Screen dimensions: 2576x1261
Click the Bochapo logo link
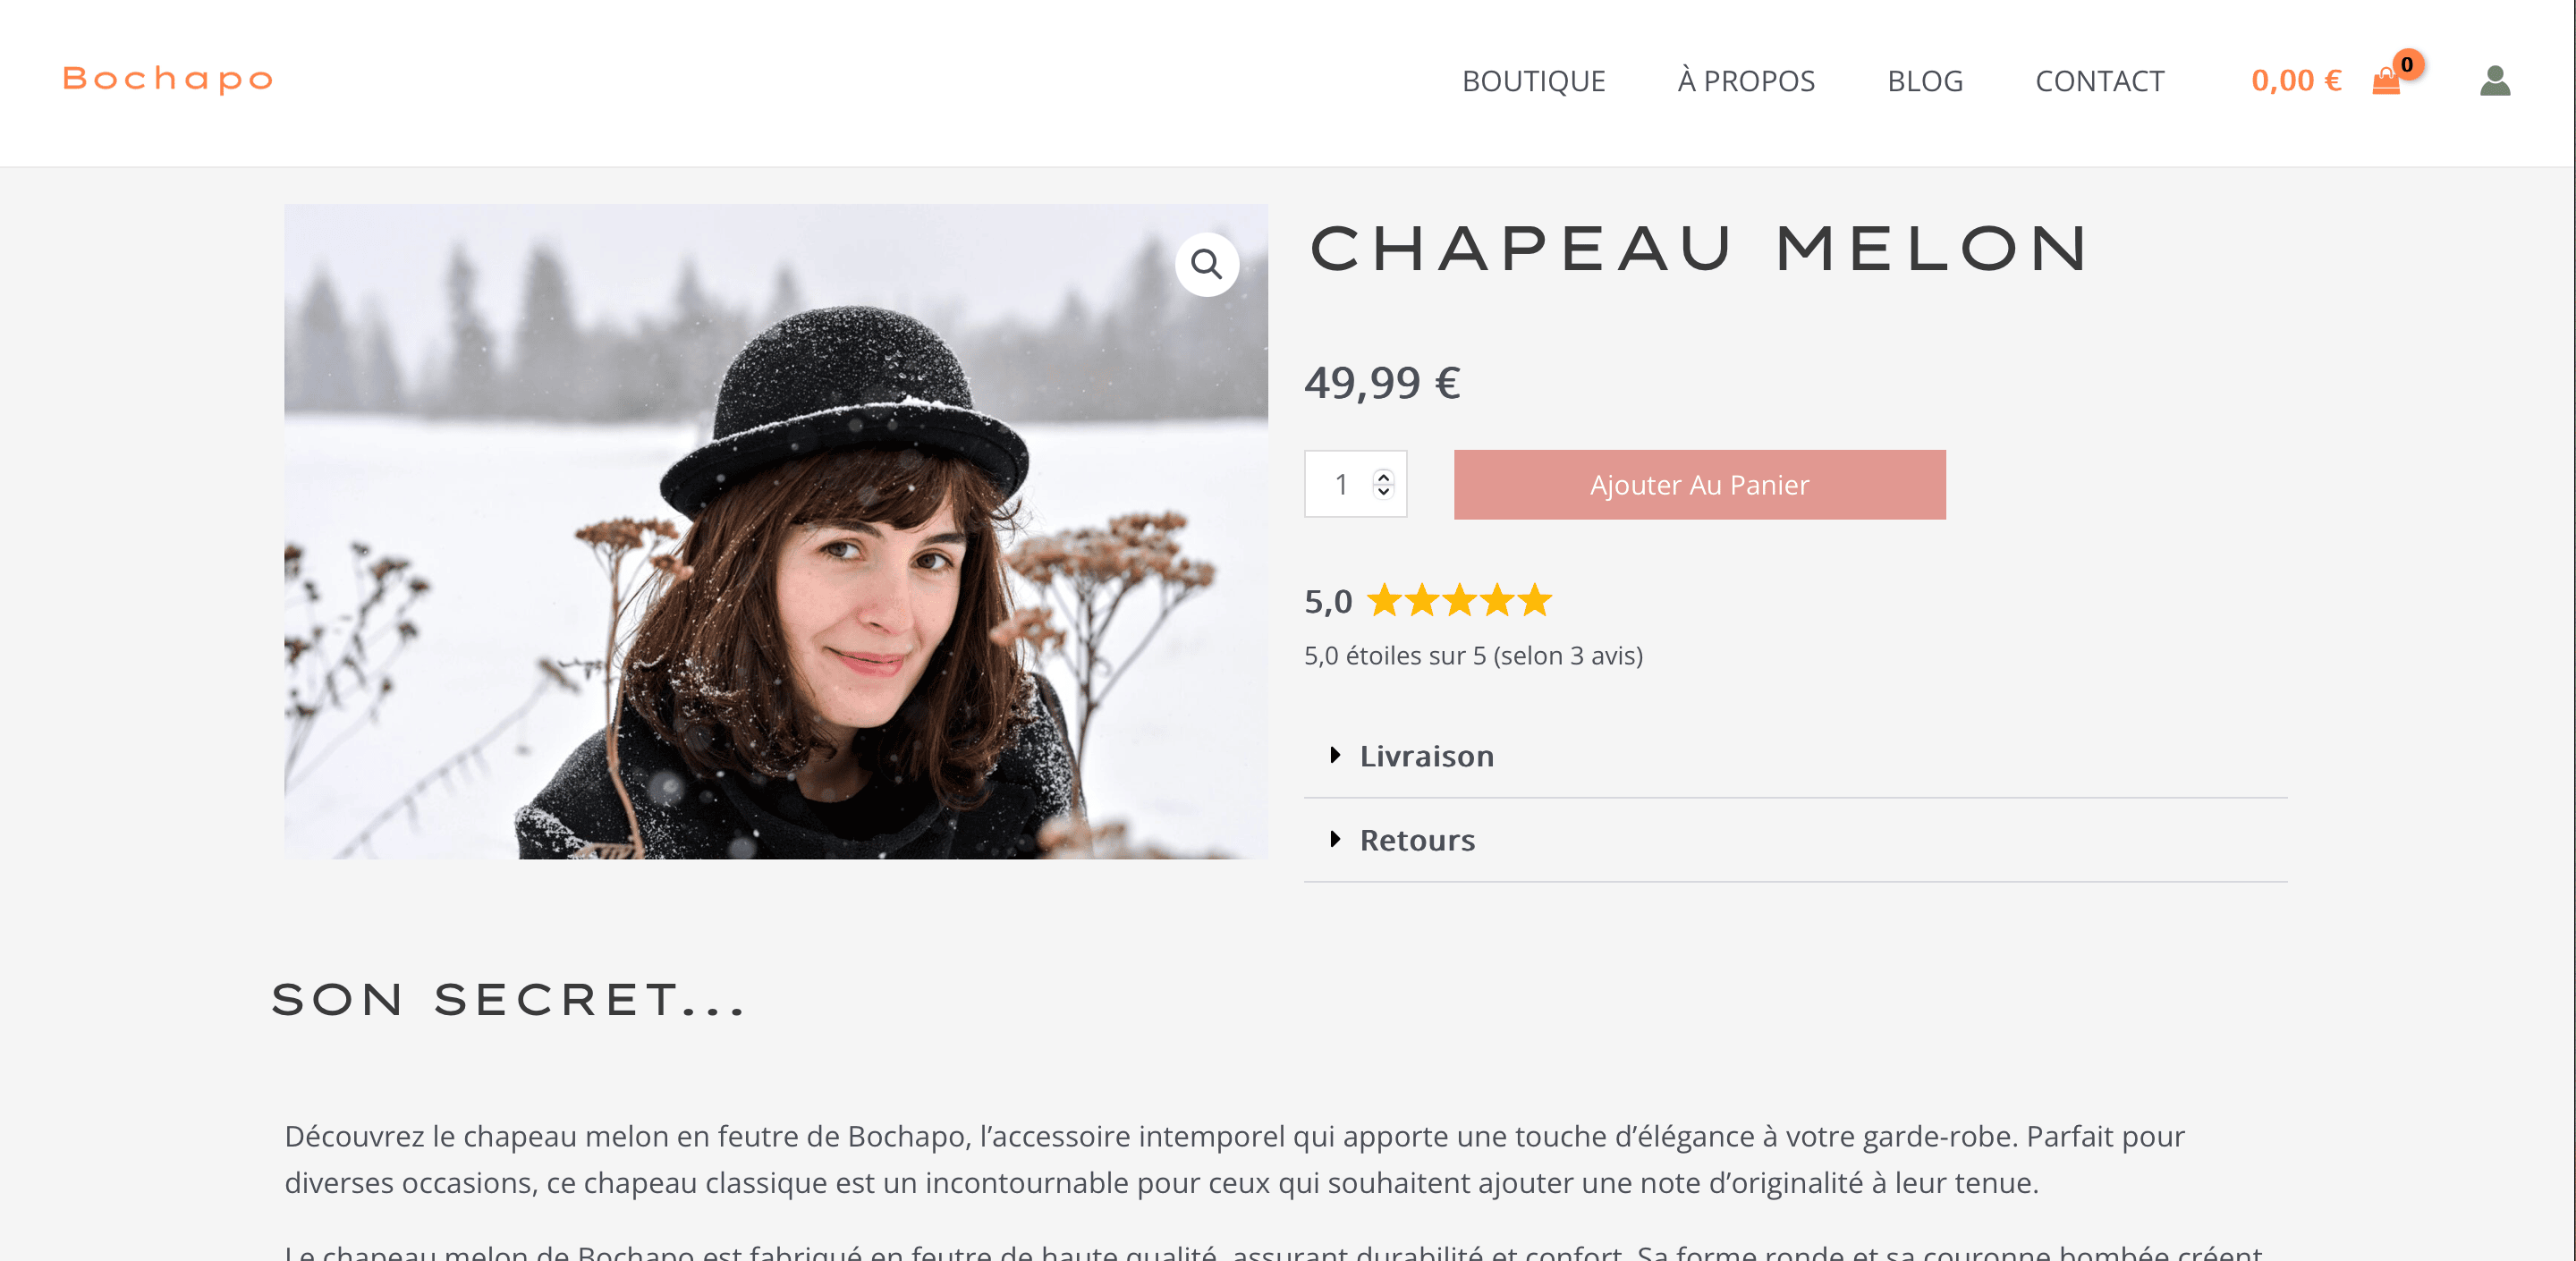tap(168, 79)
